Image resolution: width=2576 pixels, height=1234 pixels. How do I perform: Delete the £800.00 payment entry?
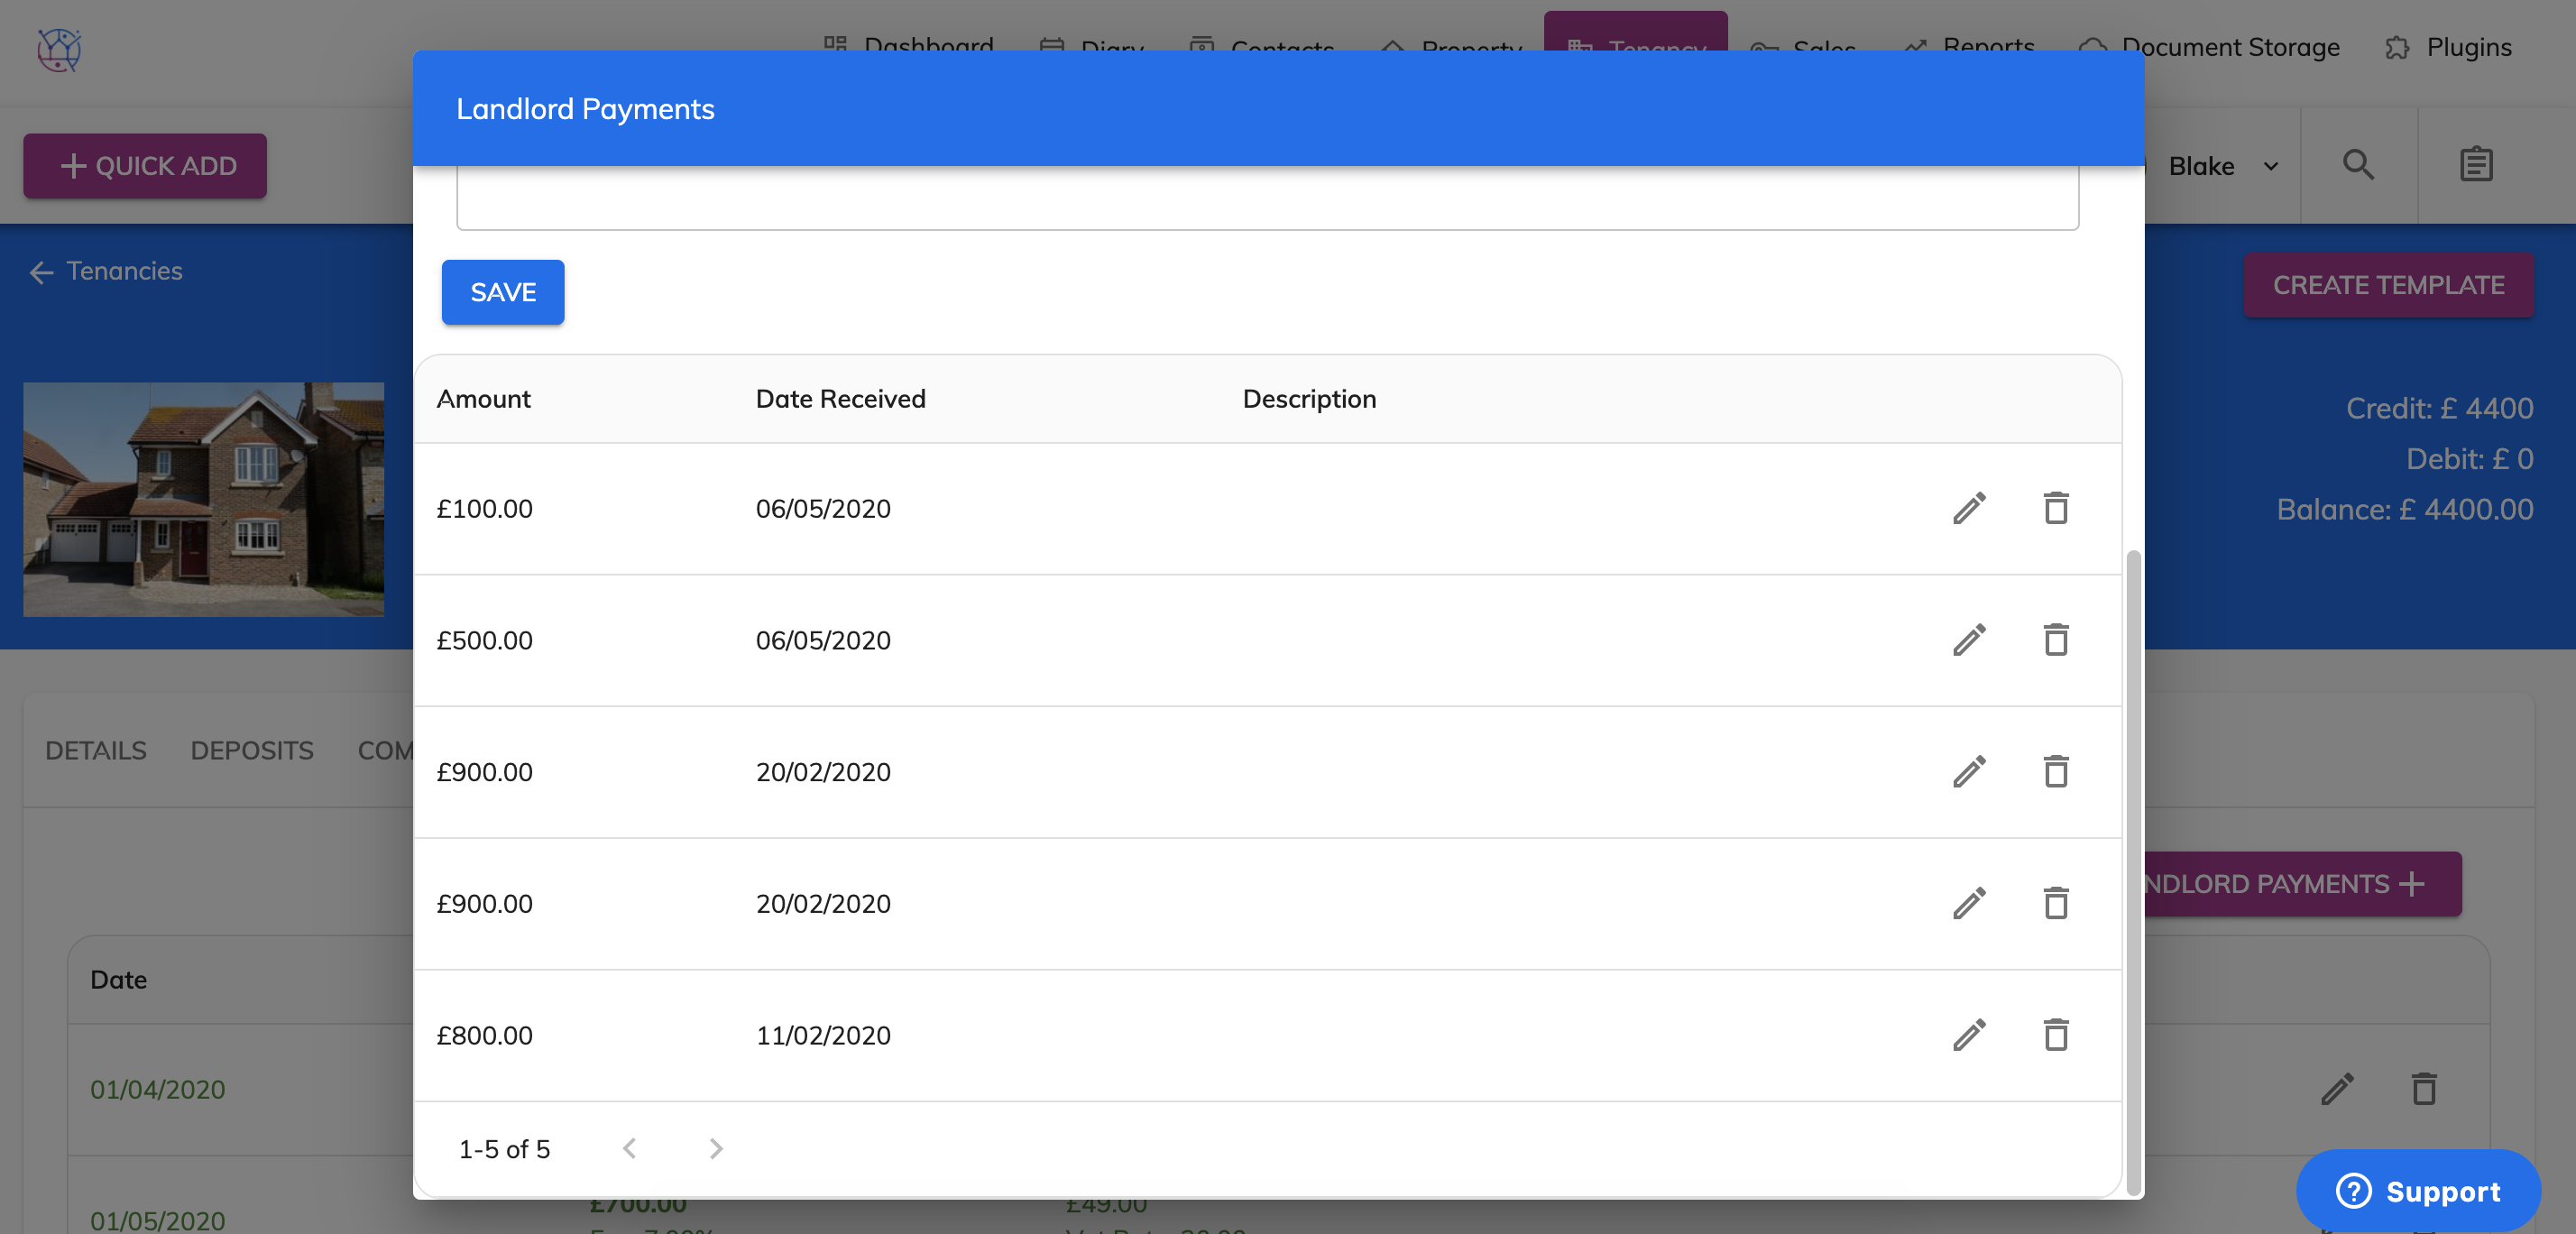coord(2056,1035)
